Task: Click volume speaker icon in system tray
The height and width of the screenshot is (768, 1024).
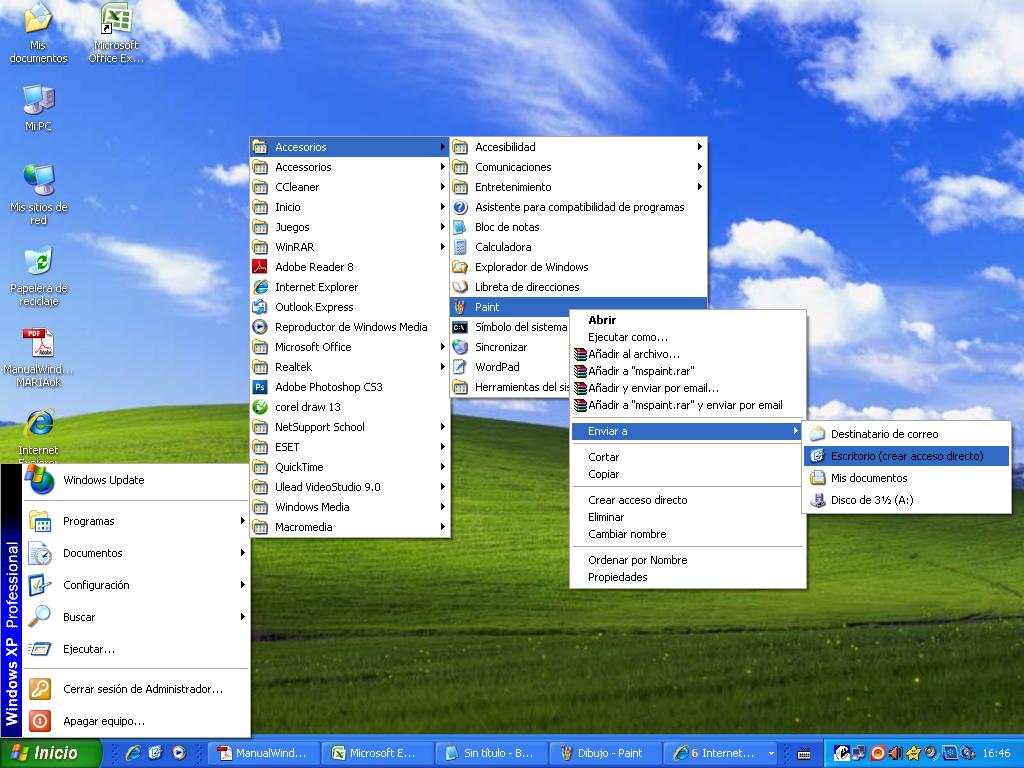Action: [895, 753]
